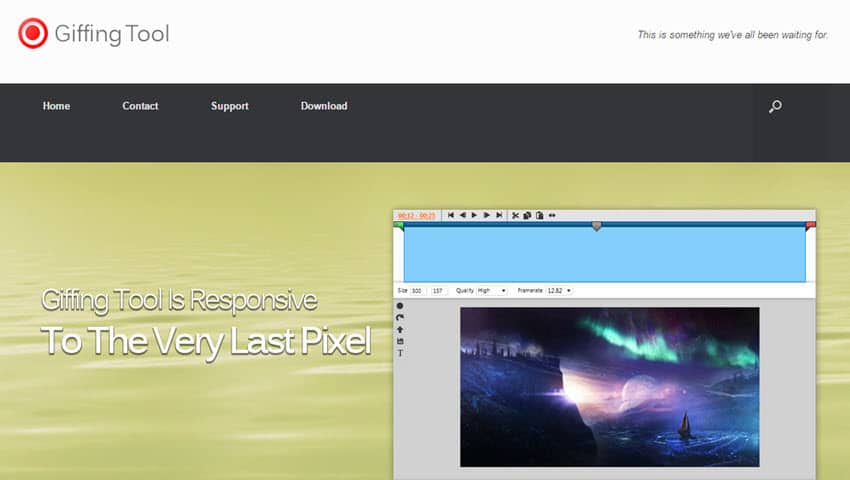Open the Contact menu item

pos(140,106)
